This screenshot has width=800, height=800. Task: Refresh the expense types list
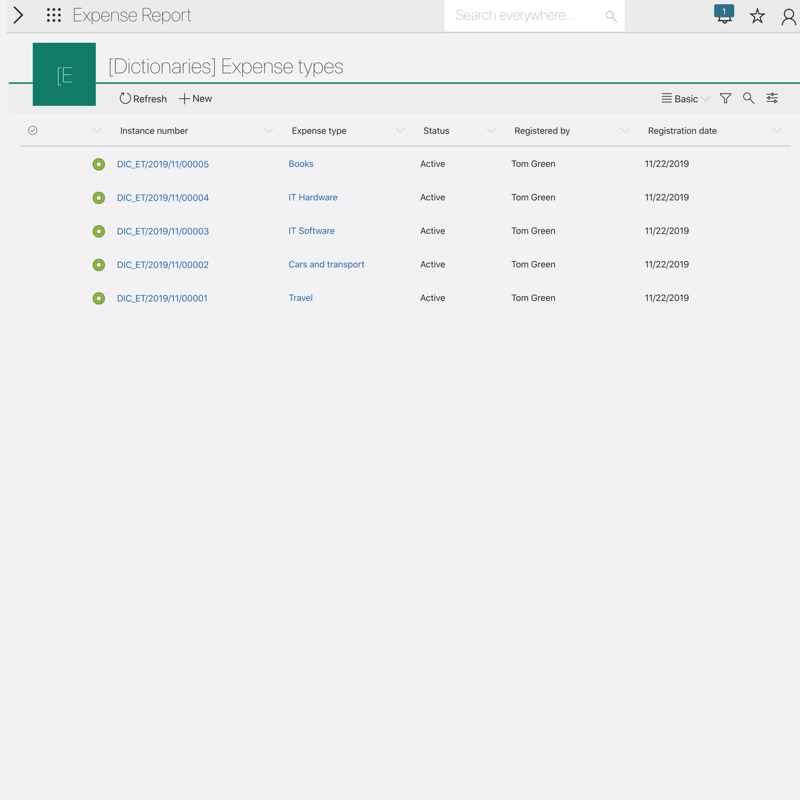coord(143,99)
